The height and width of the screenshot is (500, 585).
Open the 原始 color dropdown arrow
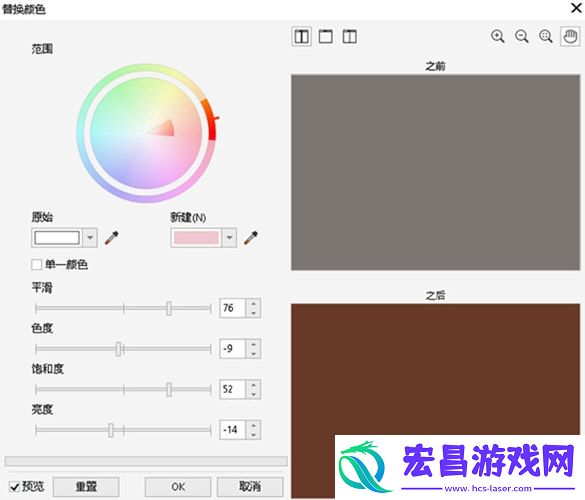[90, 238]
